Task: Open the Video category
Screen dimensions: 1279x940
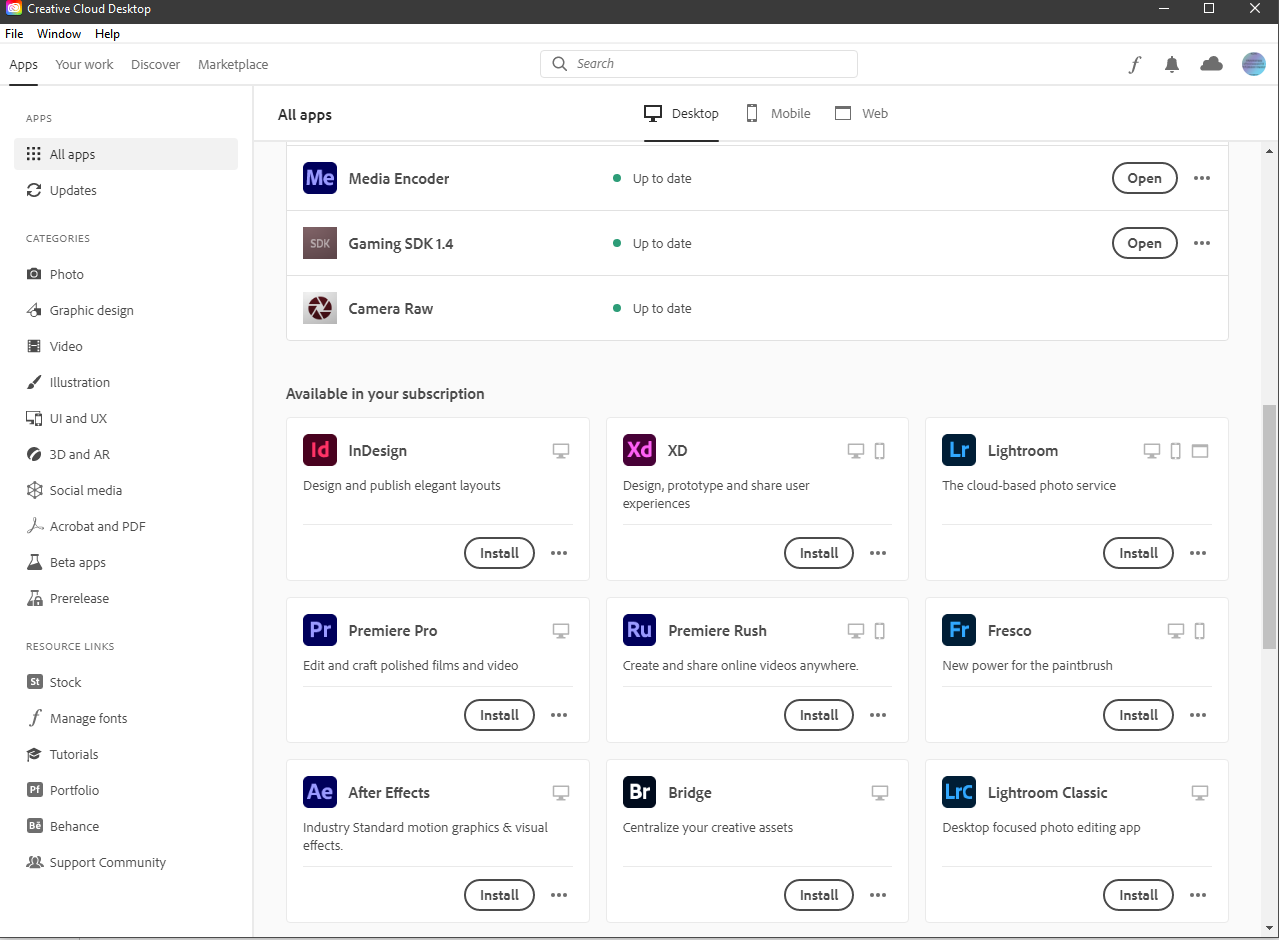Action: tap(64, 345)
